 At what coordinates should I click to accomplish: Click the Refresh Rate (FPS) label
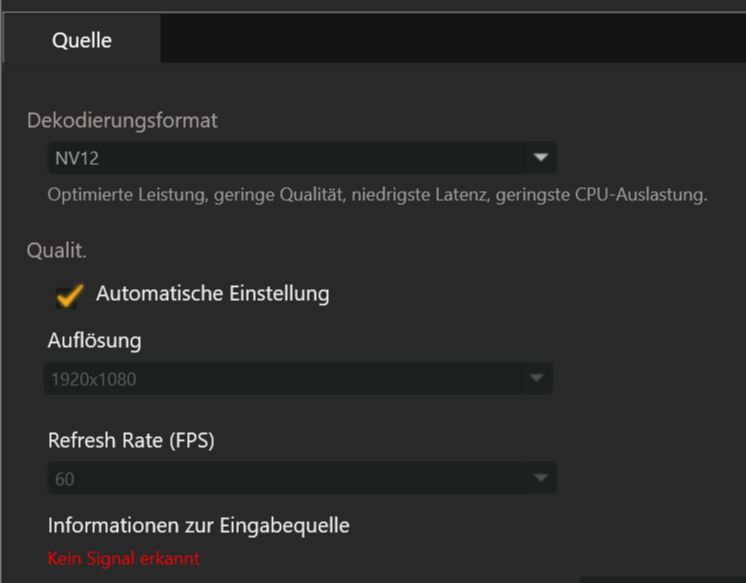pyautogui.click(x=131, y=439)
